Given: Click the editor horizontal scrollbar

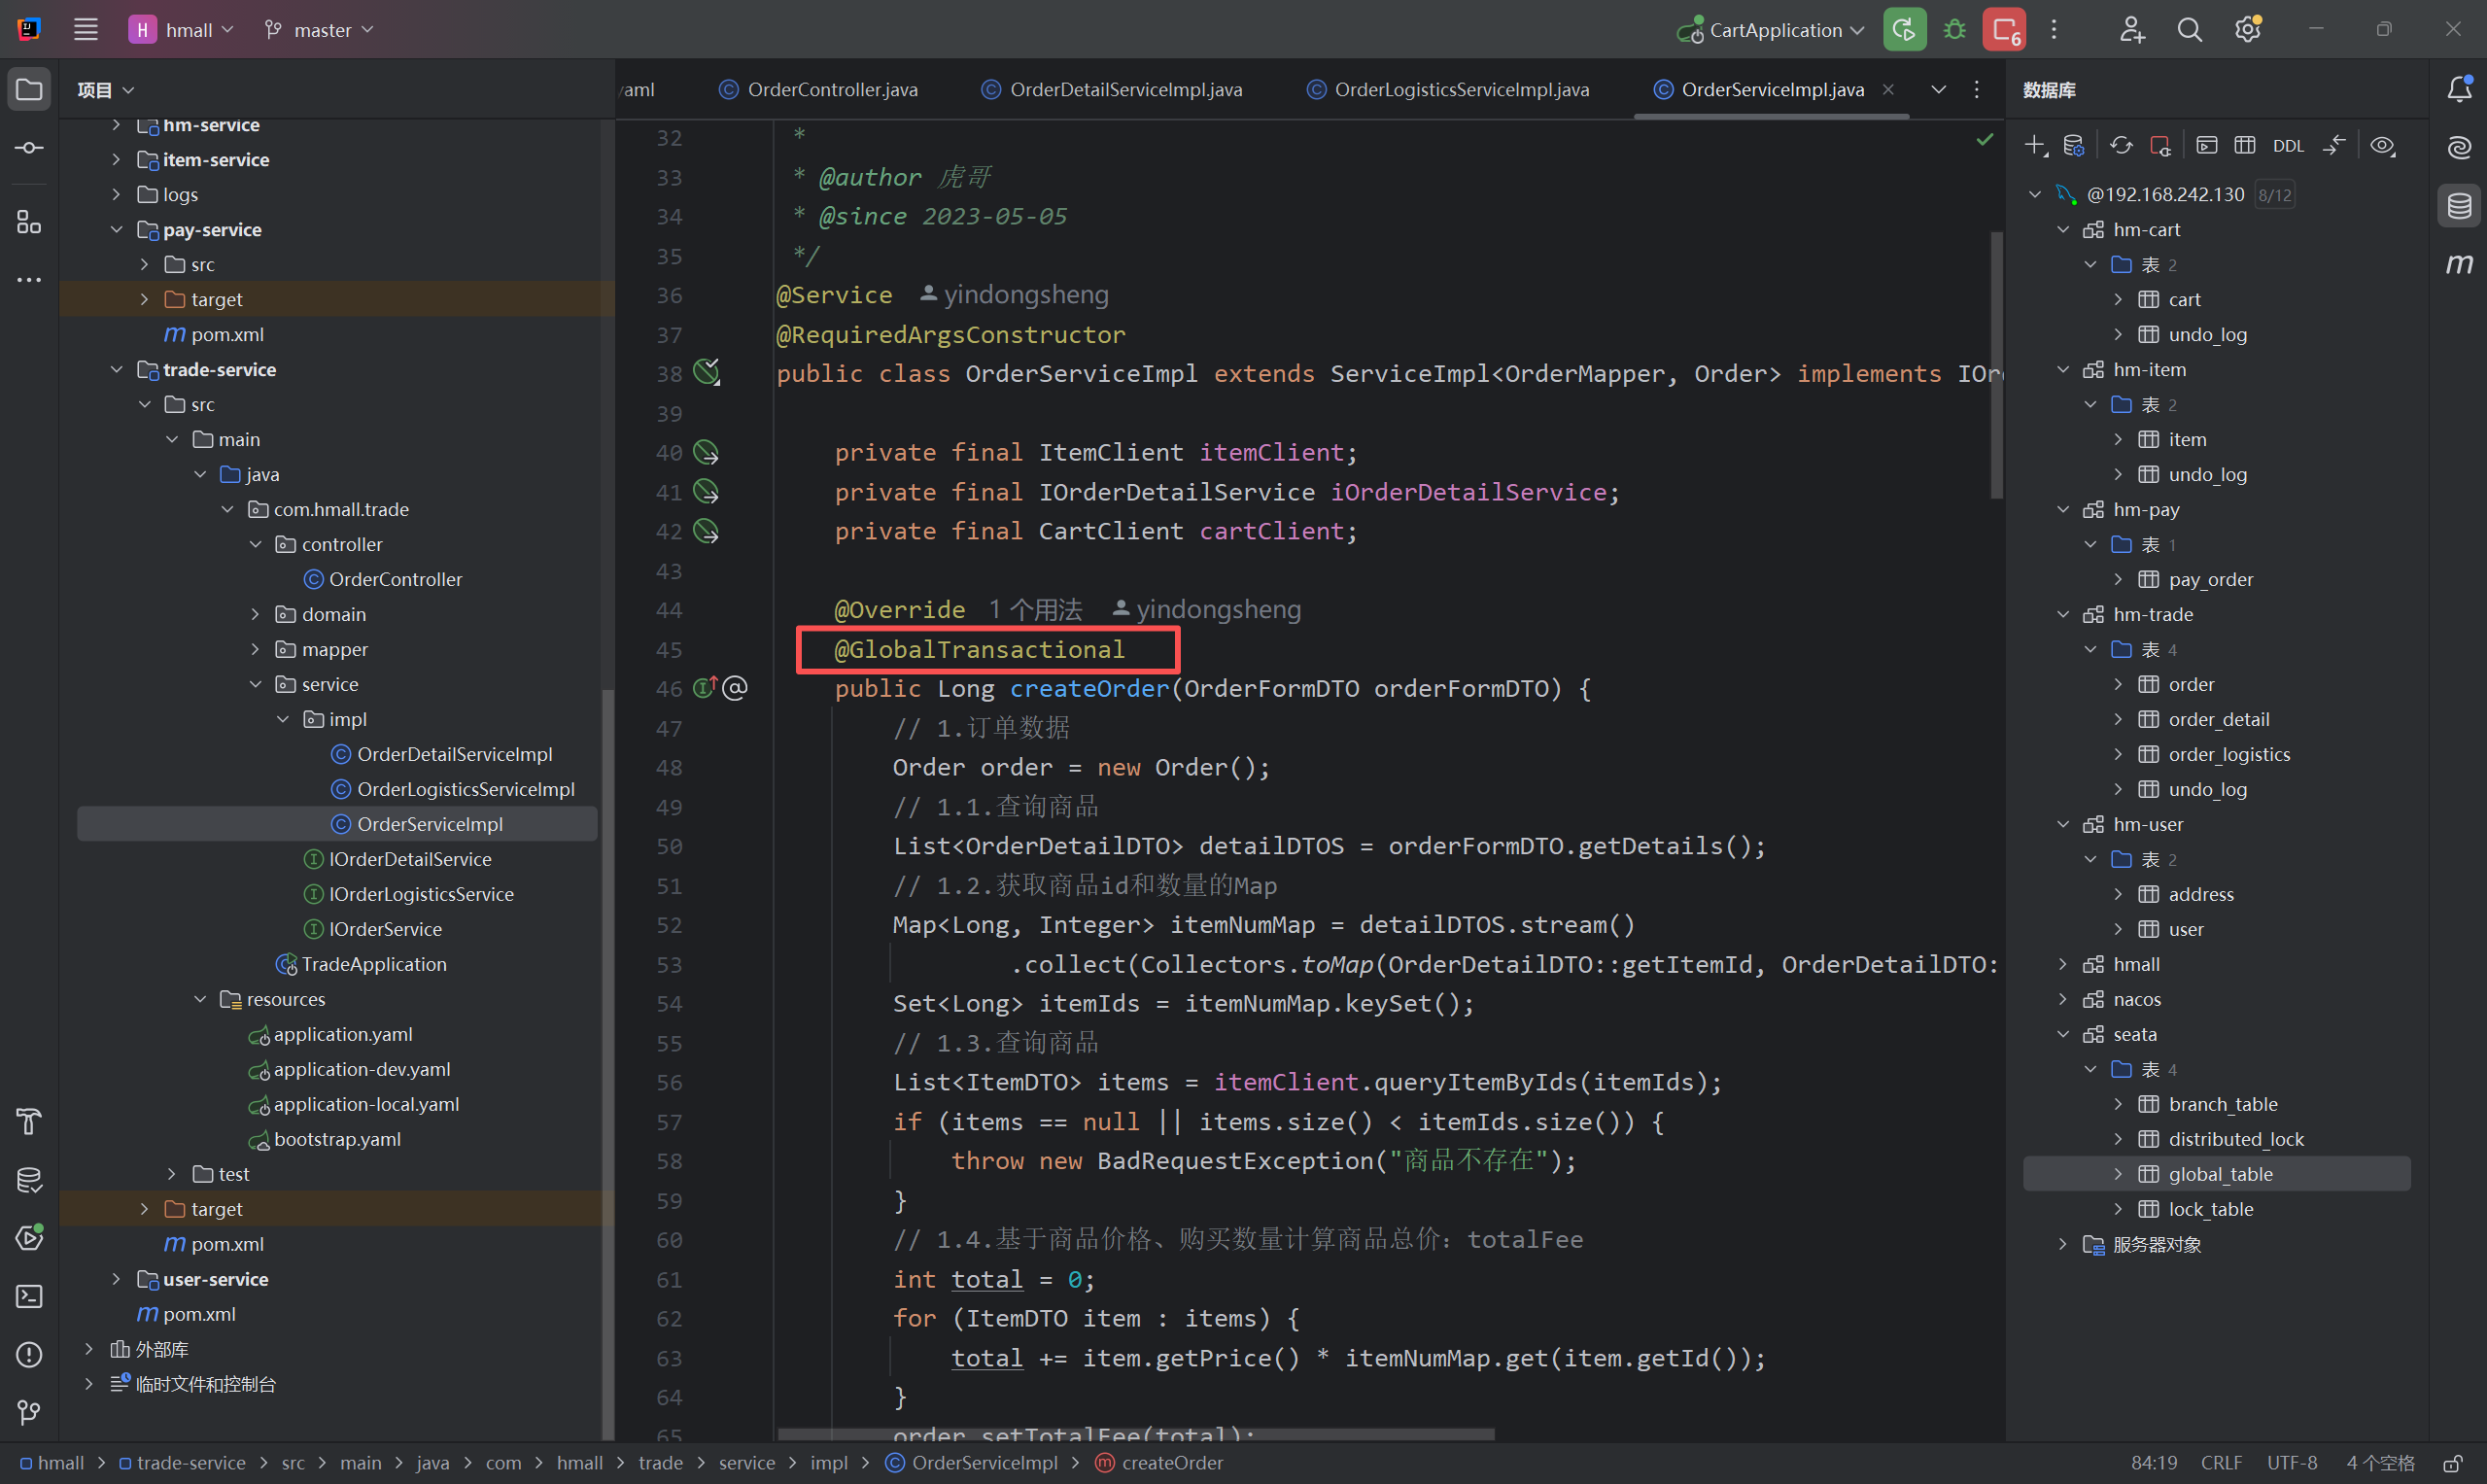Looking at the screenshot, I should [x=1135, y=1434].
